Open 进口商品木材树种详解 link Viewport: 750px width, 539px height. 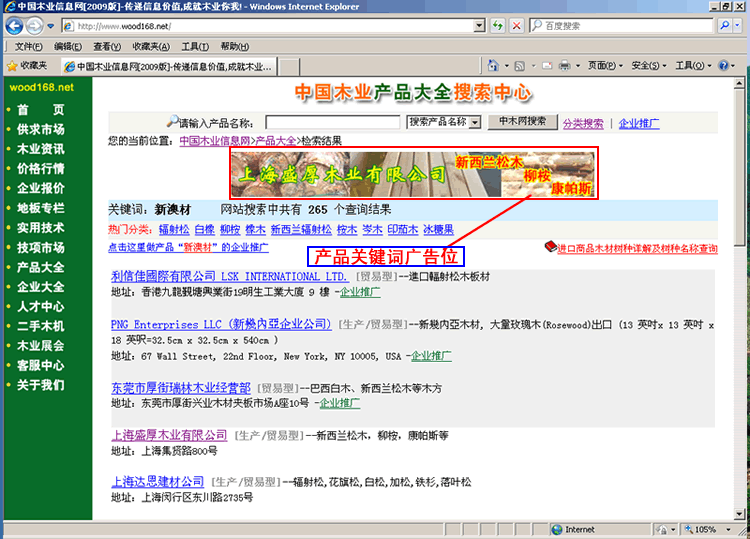[637, 249]
